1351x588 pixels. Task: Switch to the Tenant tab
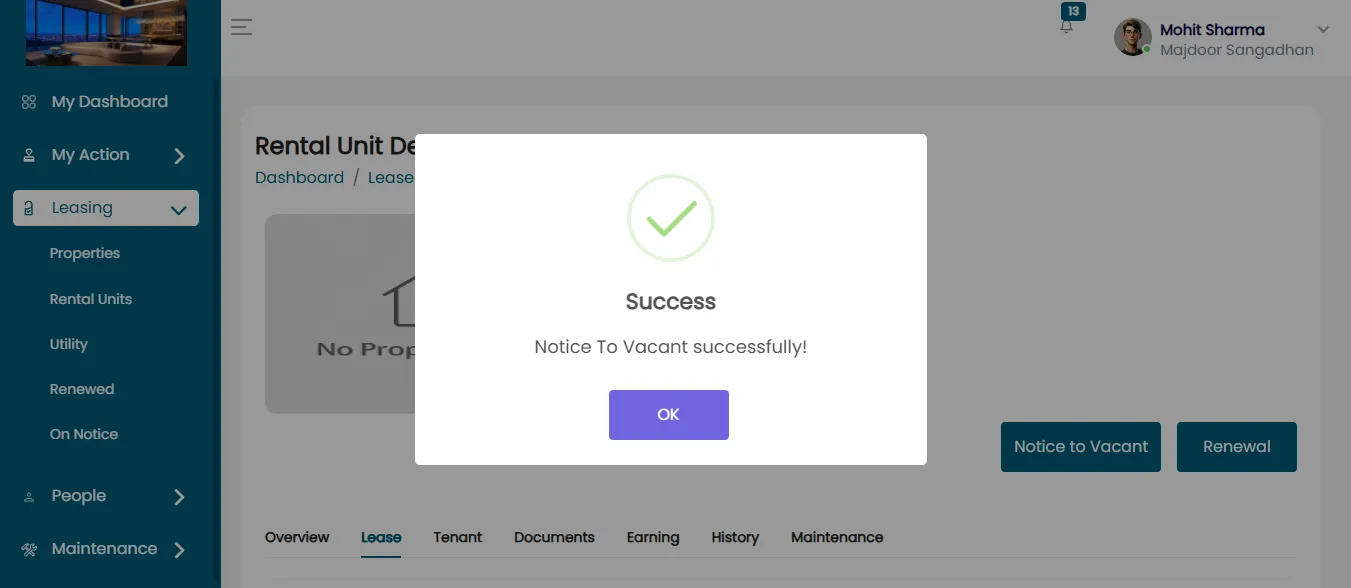pyautogui.click(x=458, y=537)
